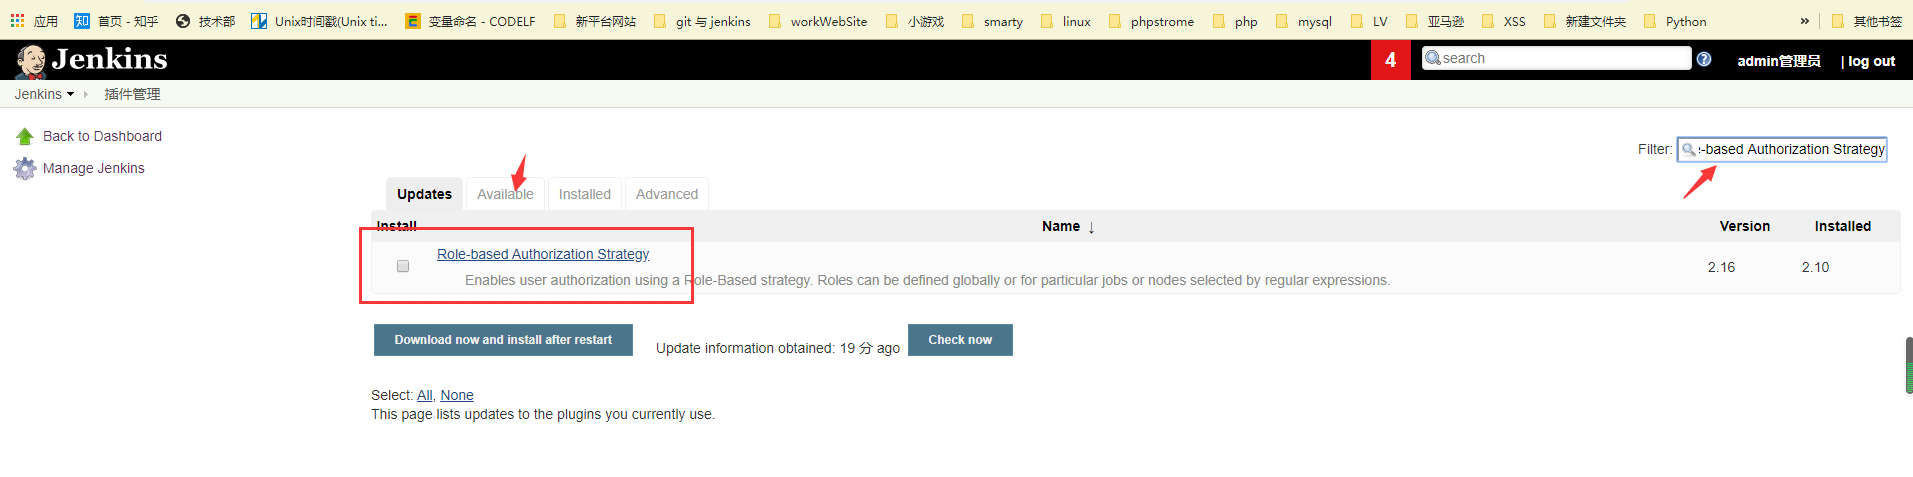Select All plugins link
1913x477 pixels.
[x=425, y=395]
